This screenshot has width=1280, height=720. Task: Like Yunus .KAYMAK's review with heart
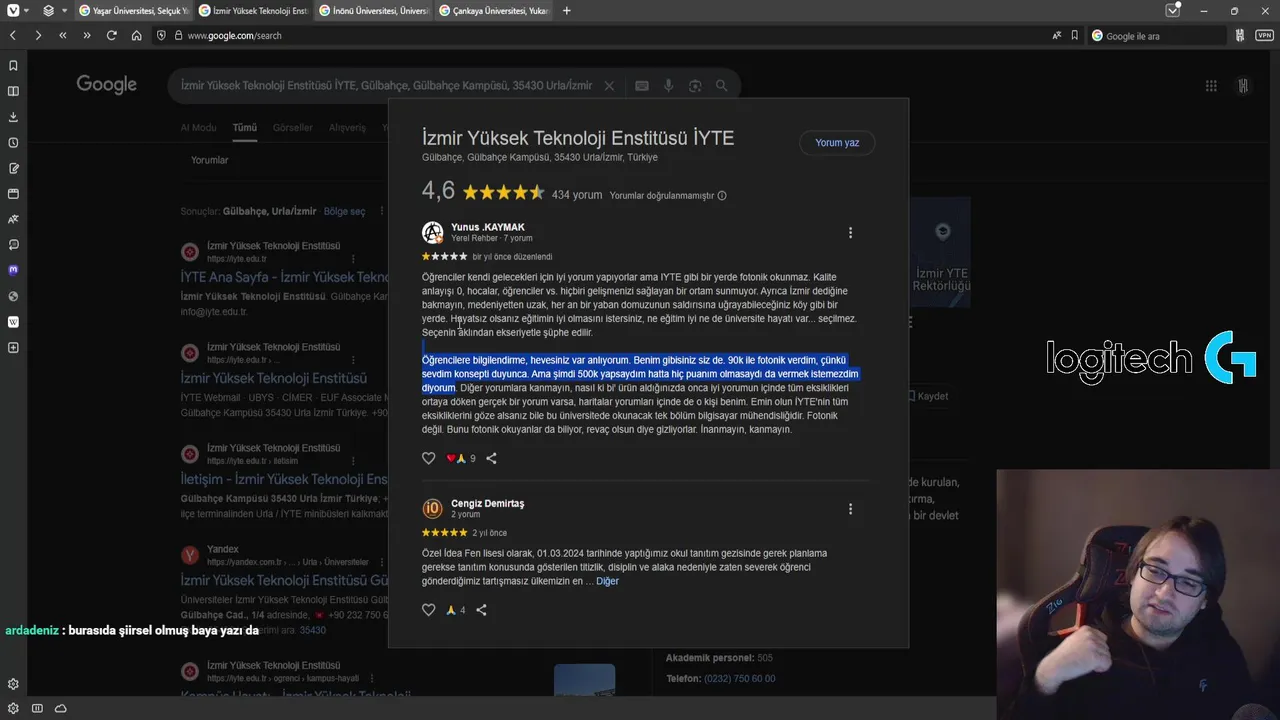429,458
